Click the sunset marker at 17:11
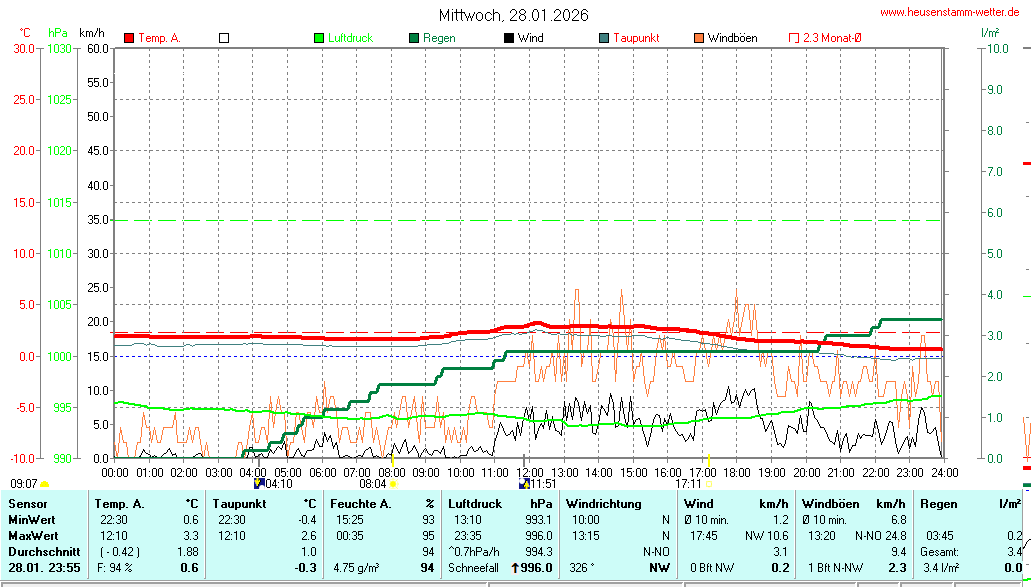Screen dimensions: 1034x587 708,484
